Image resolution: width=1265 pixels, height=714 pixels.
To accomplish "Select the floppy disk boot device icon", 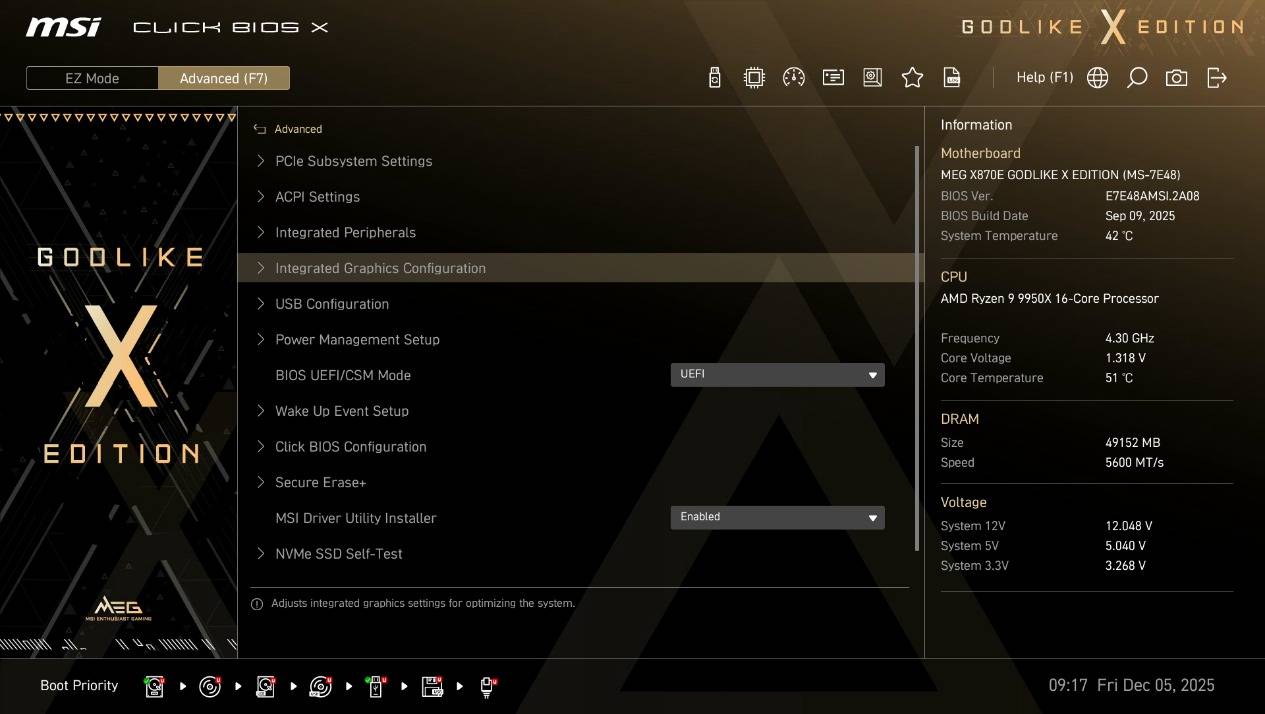I will point(432,686).
